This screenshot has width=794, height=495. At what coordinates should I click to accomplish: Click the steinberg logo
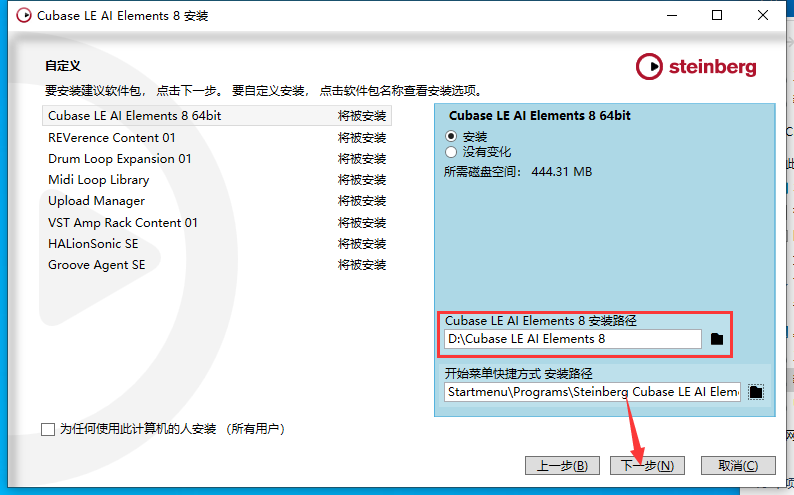click(696, 66)
